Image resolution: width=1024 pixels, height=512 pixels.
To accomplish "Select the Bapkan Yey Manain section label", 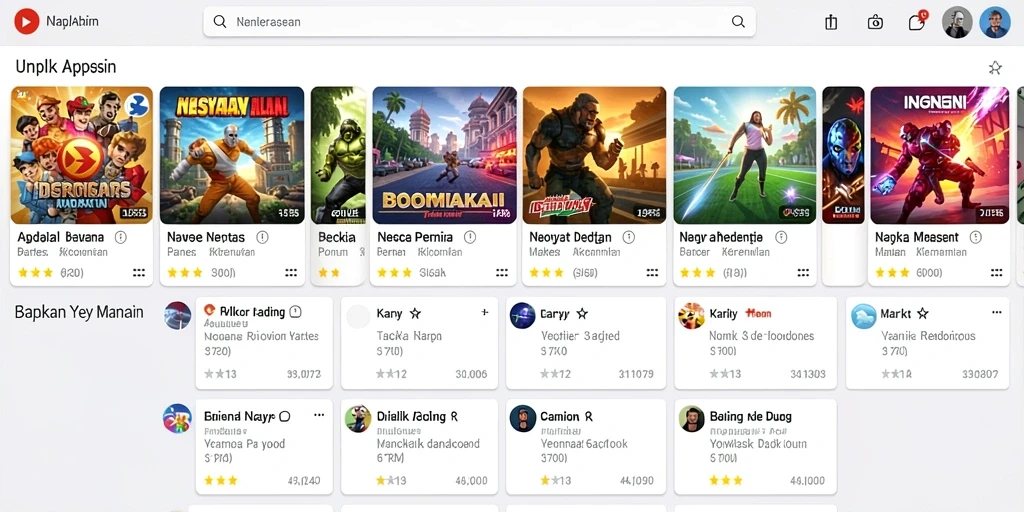I will [79, 312].
